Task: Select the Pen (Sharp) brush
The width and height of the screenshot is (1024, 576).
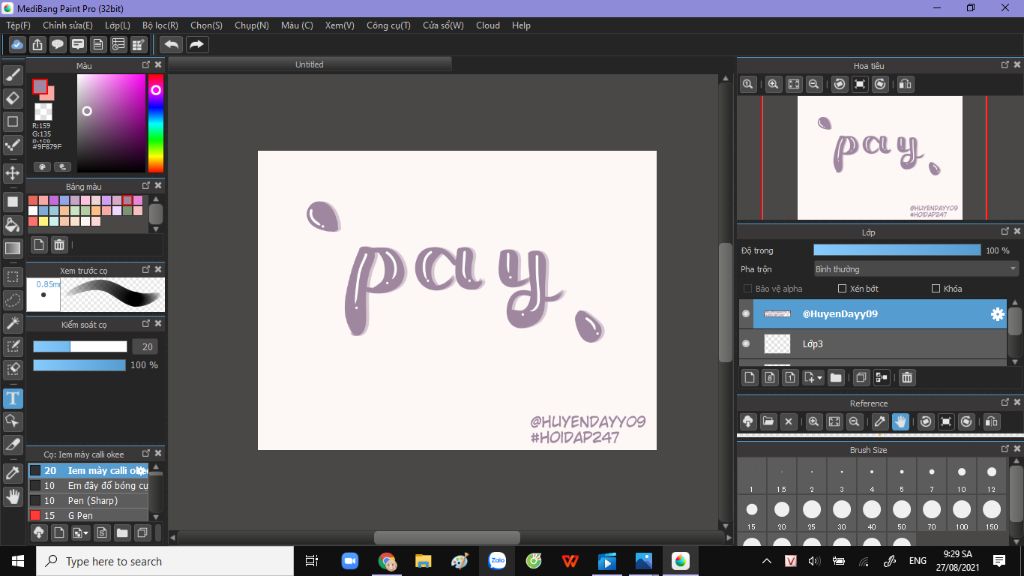Action: tap(88, 501)
